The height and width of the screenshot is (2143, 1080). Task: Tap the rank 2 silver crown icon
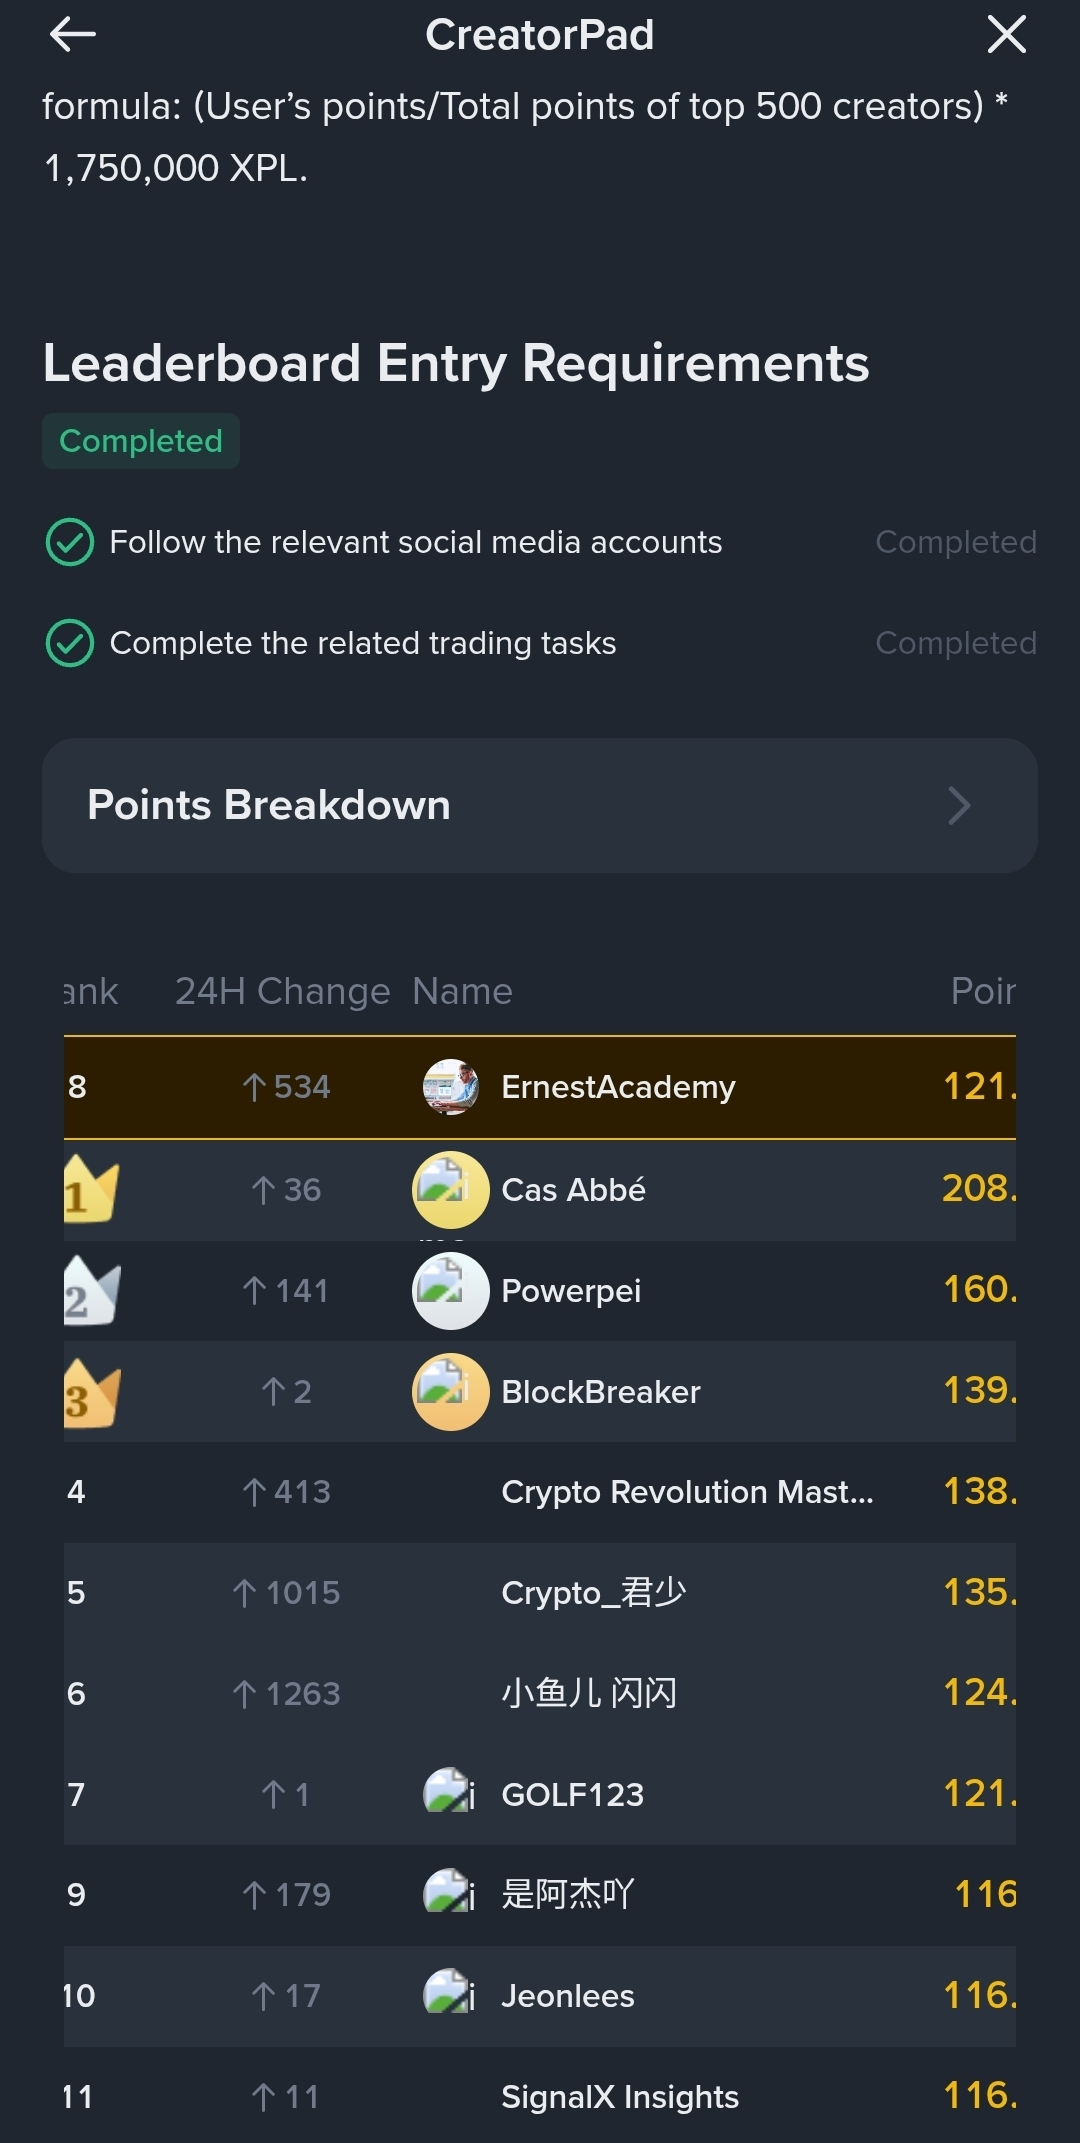click(90, 1291)
